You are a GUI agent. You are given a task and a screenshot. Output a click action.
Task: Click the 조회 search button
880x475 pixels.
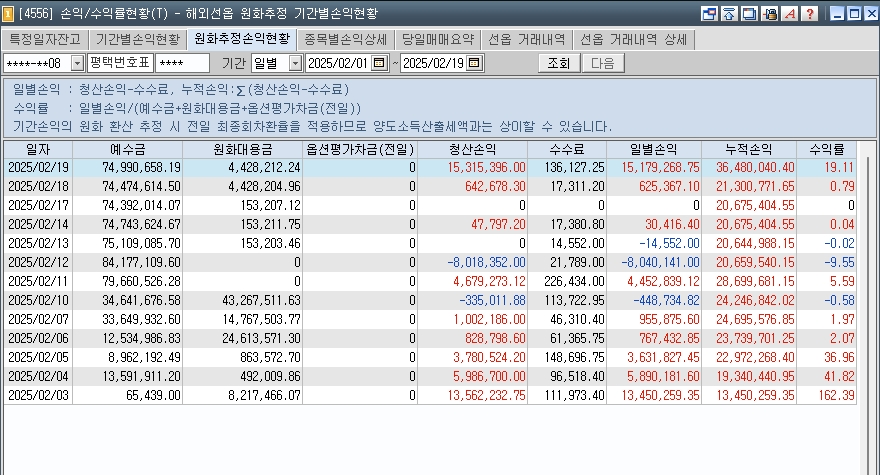coord(559,63)
